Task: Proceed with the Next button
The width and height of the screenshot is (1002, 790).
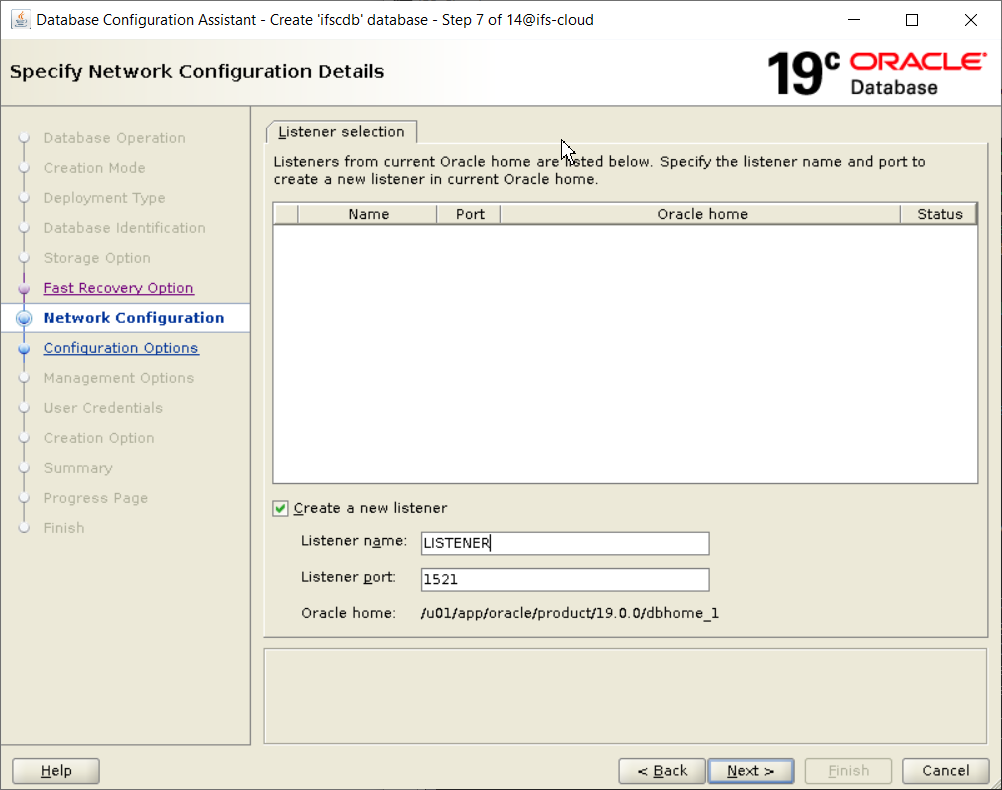Action: click(x=751, y=771)
